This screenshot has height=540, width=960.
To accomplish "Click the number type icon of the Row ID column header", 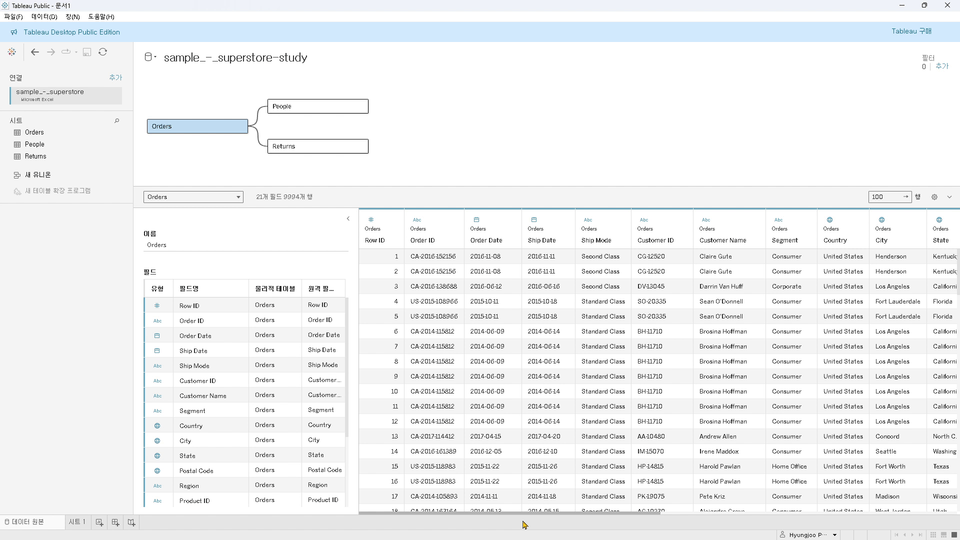I will click(370, 219).
